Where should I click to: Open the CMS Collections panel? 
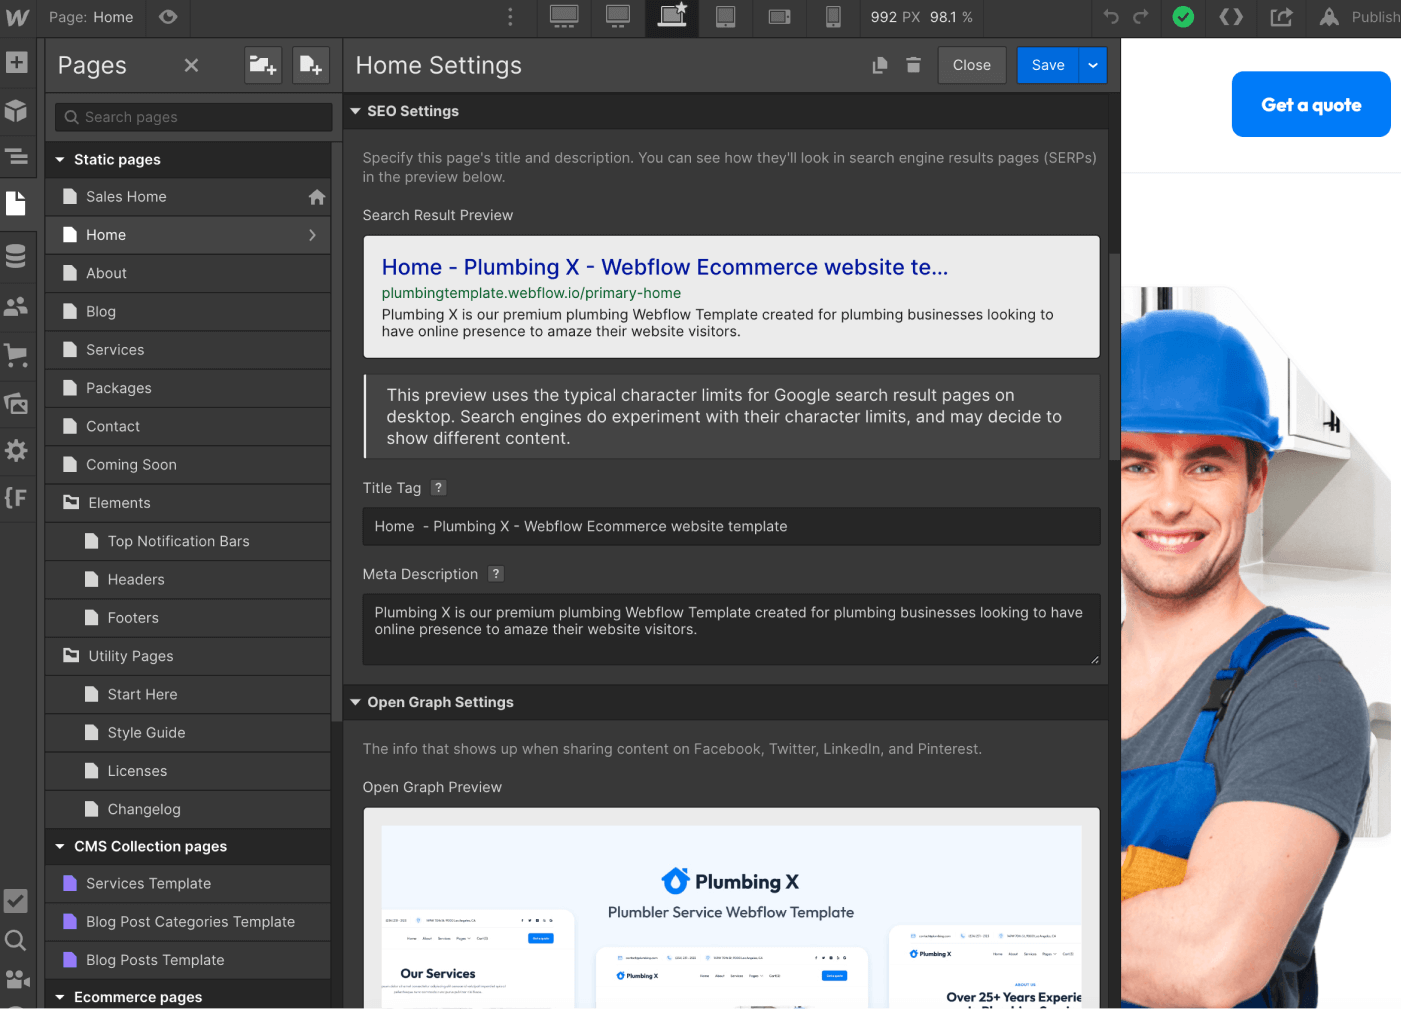pyautogui.click(x=16, y=255)
